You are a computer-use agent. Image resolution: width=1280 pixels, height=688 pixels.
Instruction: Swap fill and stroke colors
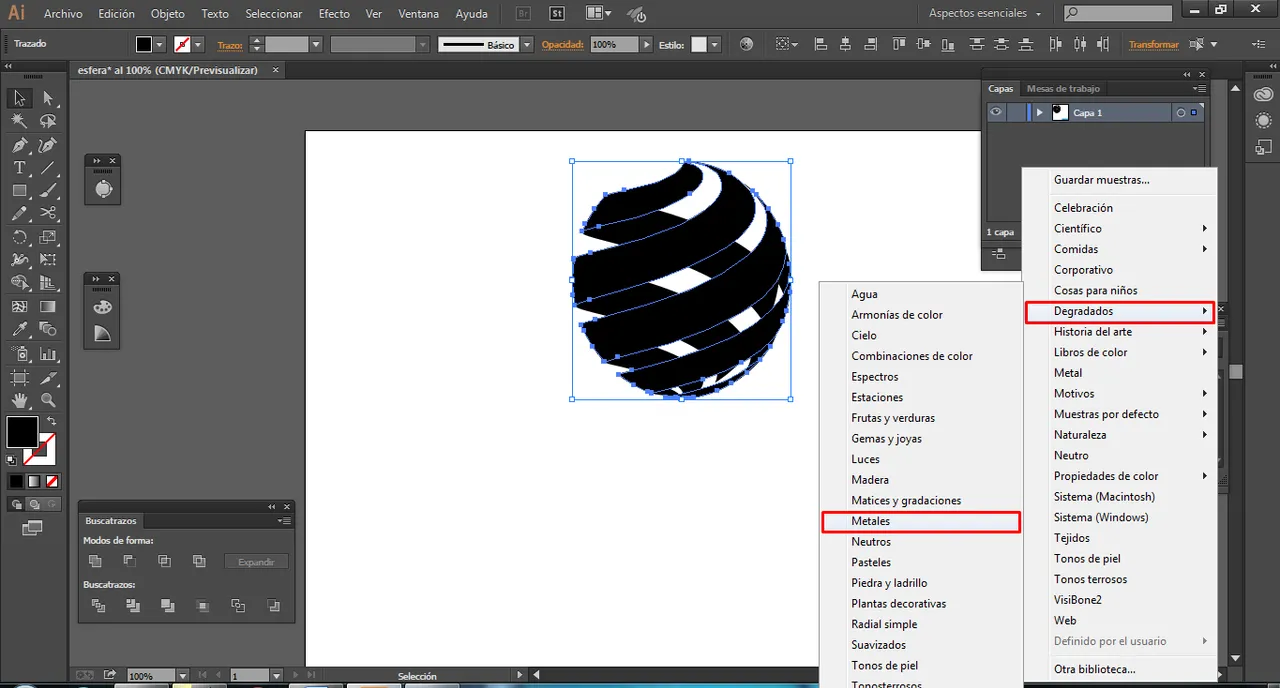51,421
